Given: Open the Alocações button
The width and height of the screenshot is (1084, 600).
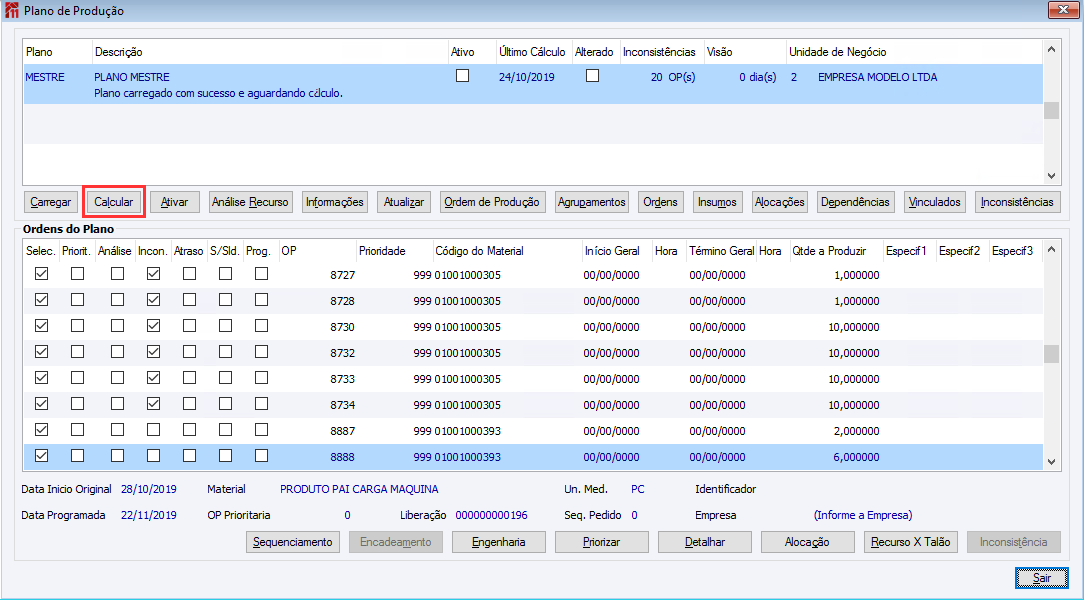Looking at the screenshot, I should coord(780,202).
